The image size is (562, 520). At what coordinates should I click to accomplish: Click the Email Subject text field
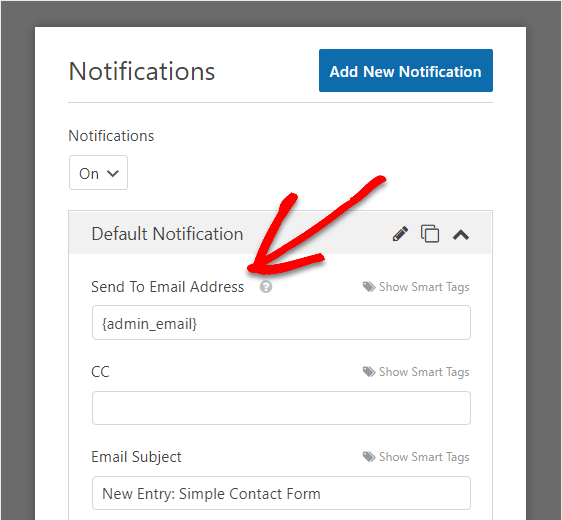point(281,493)
